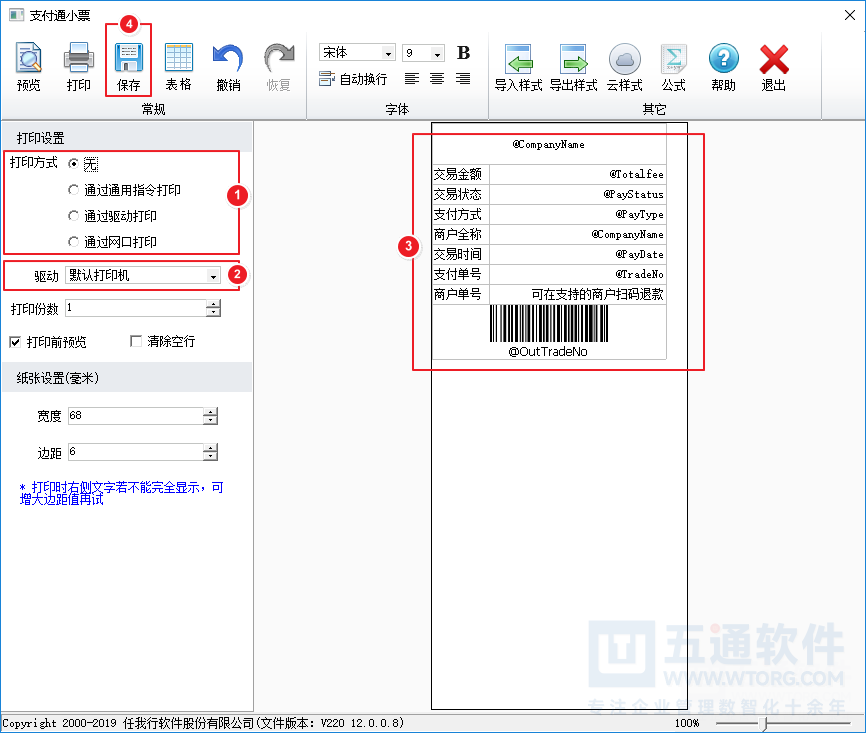
Task: Open 云样式 cloud styles
Action: (x=625, y=67)
